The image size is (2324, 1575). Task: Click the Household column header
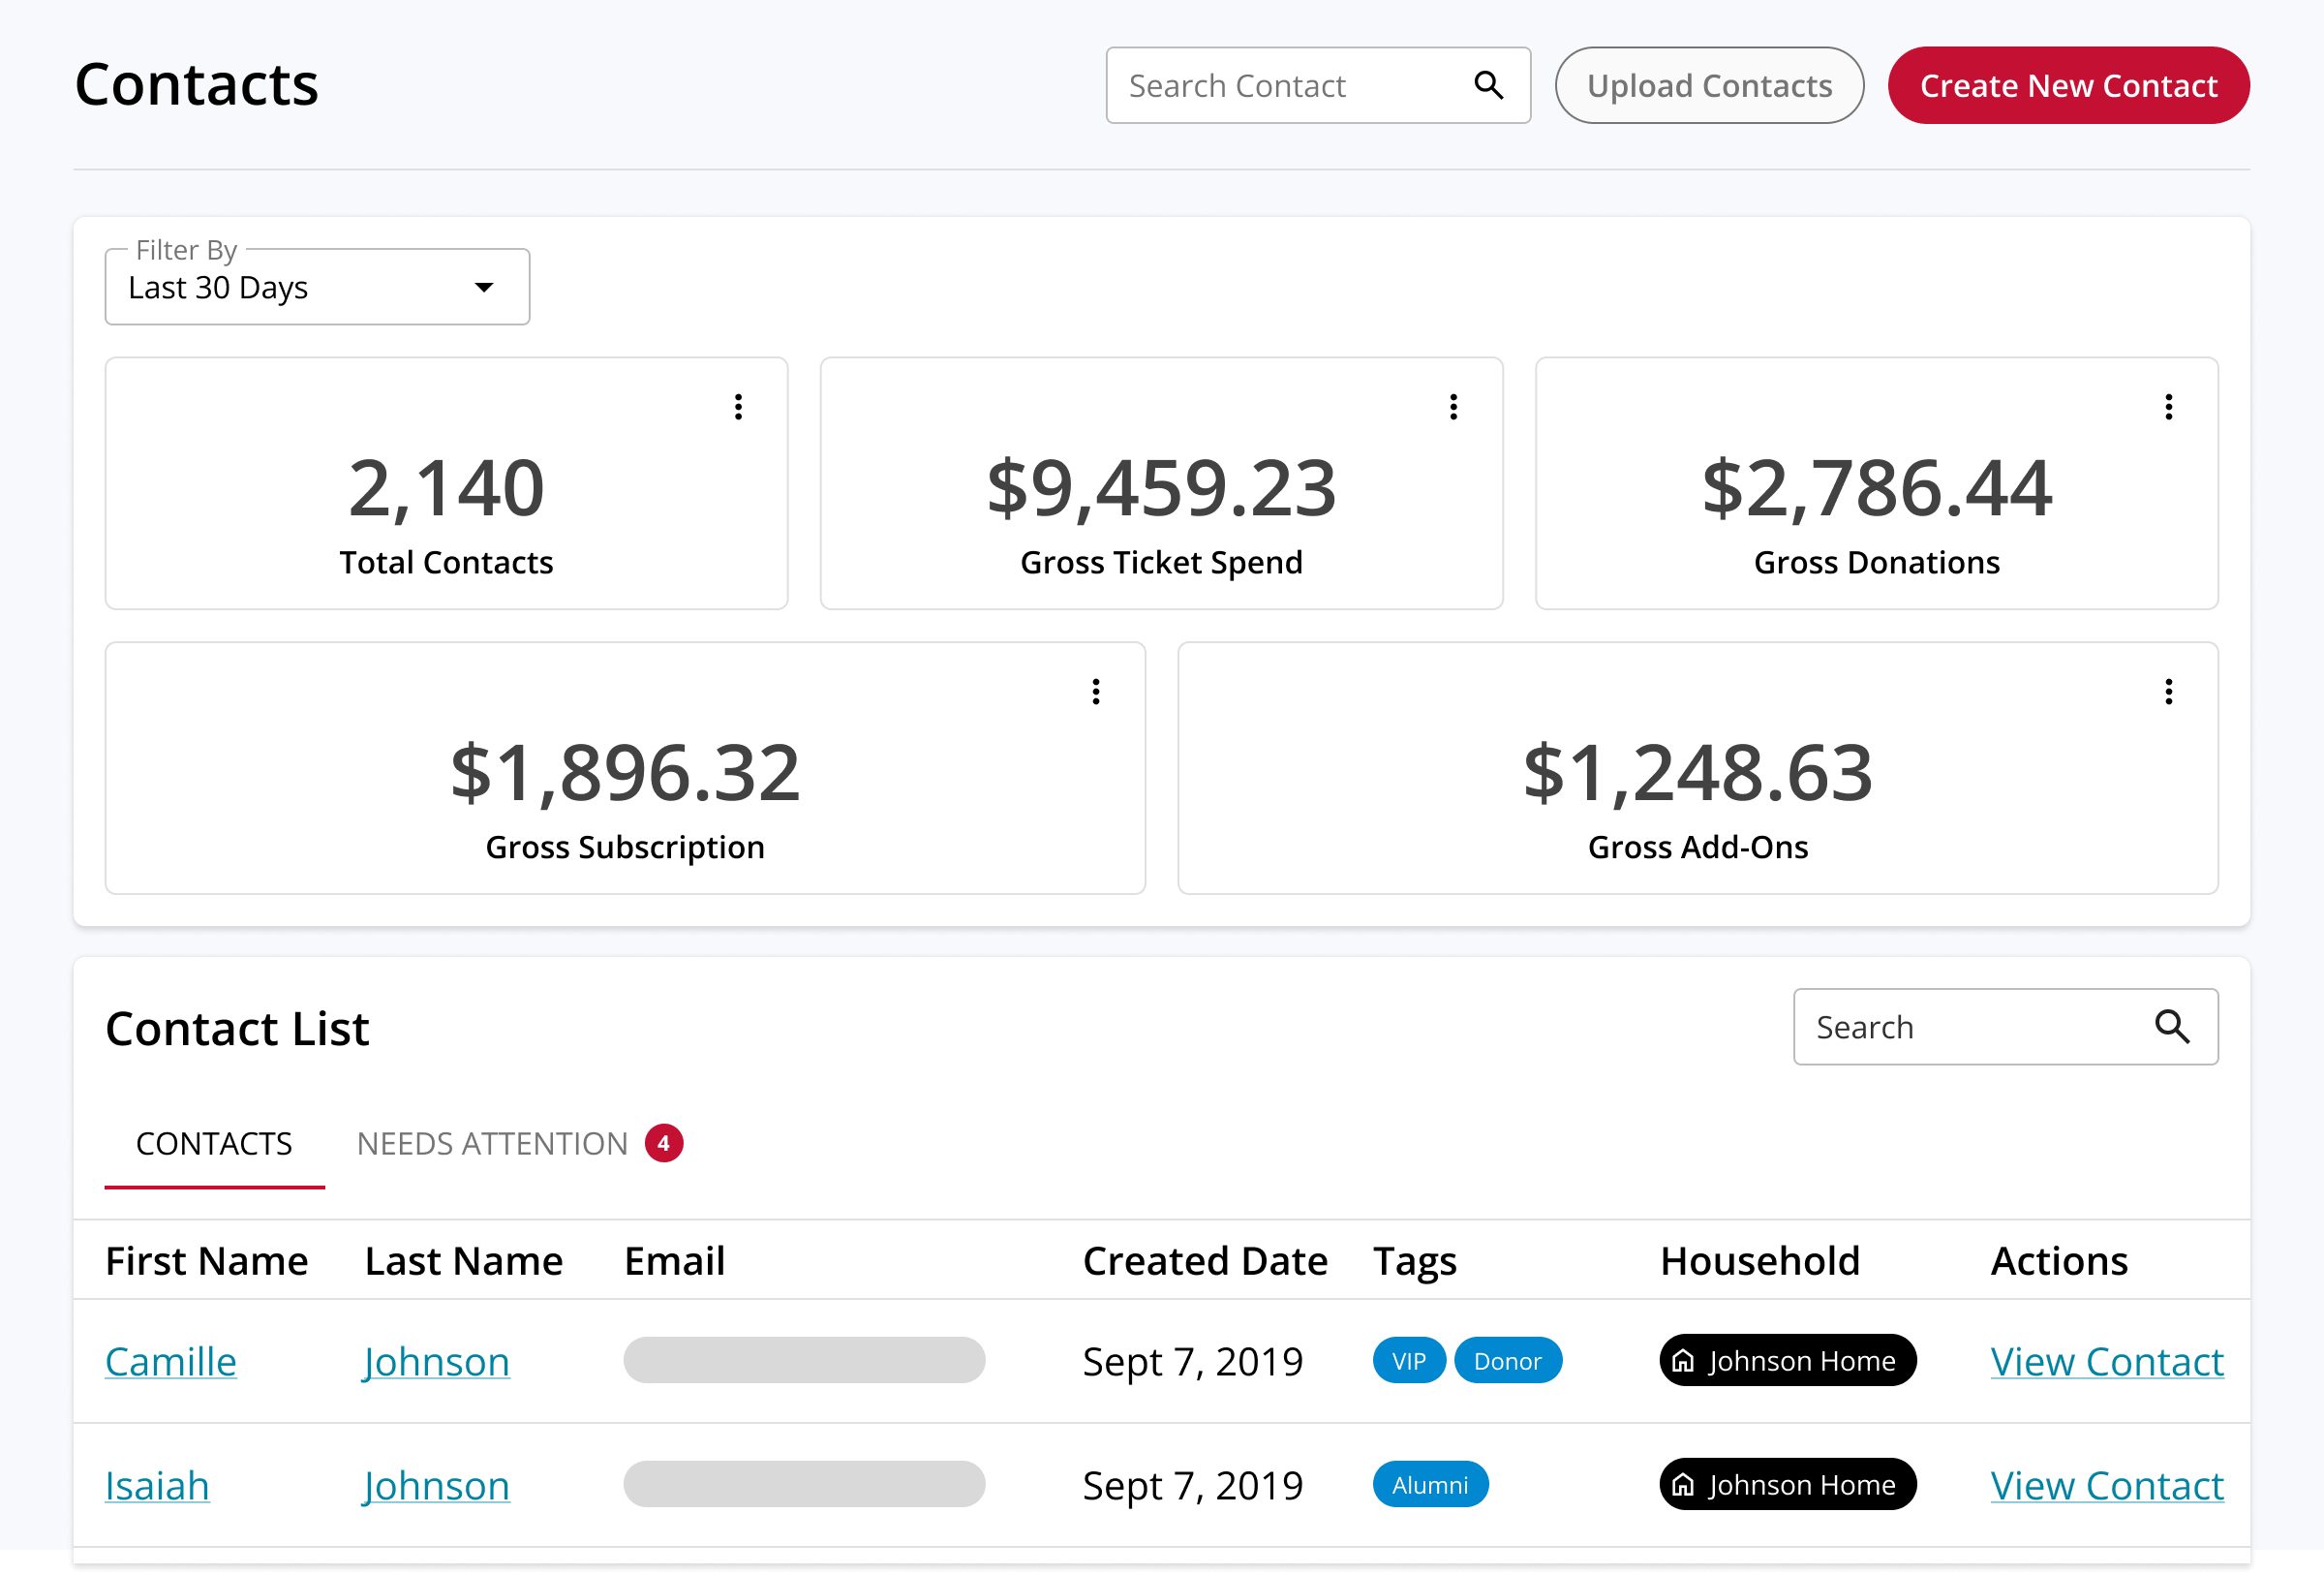[1760, 1261]
